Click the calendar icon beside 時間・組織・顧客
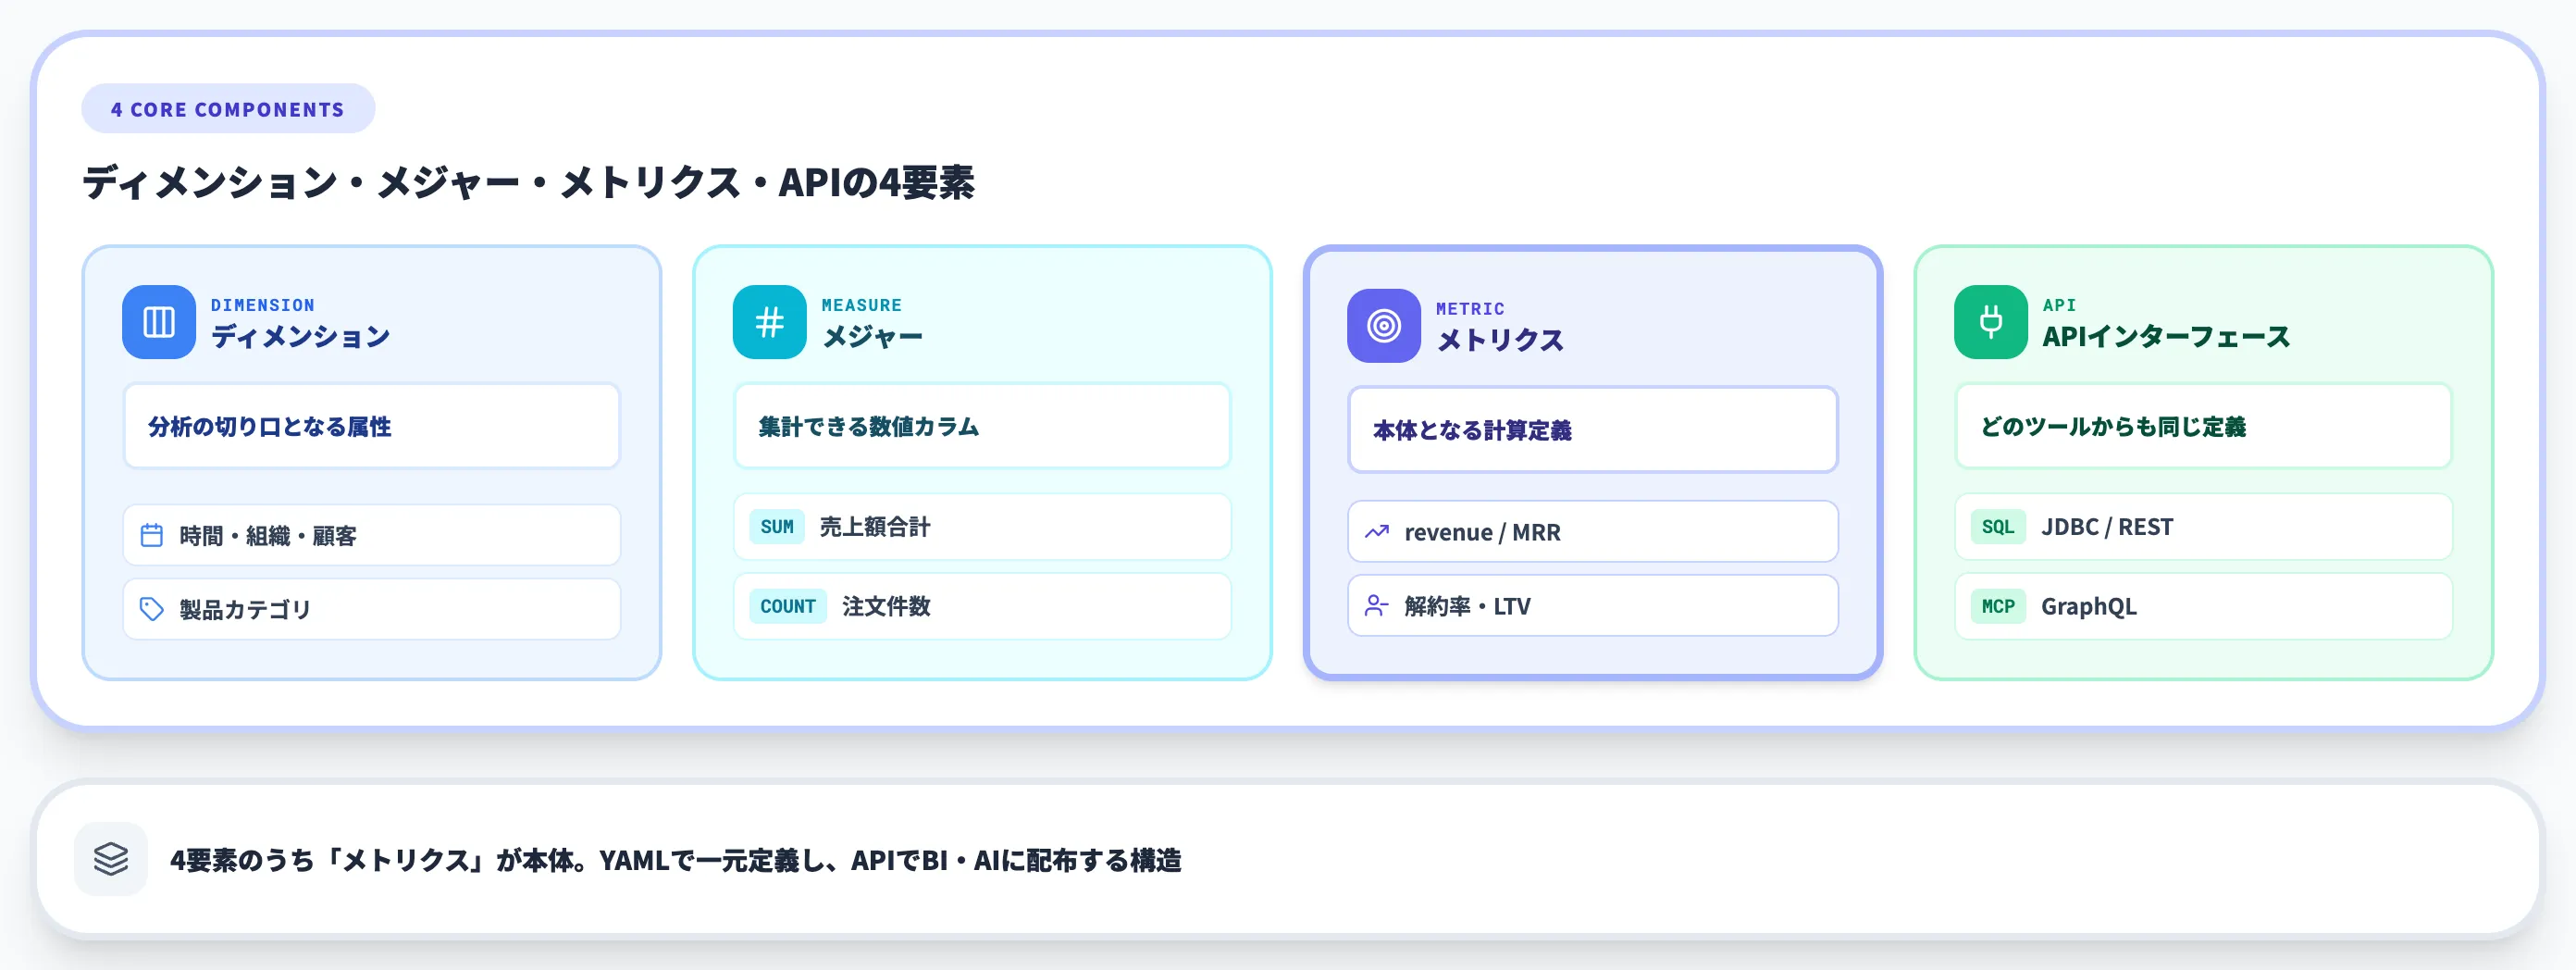Viewport: 2576px width, 970px height. coord(152,534)
